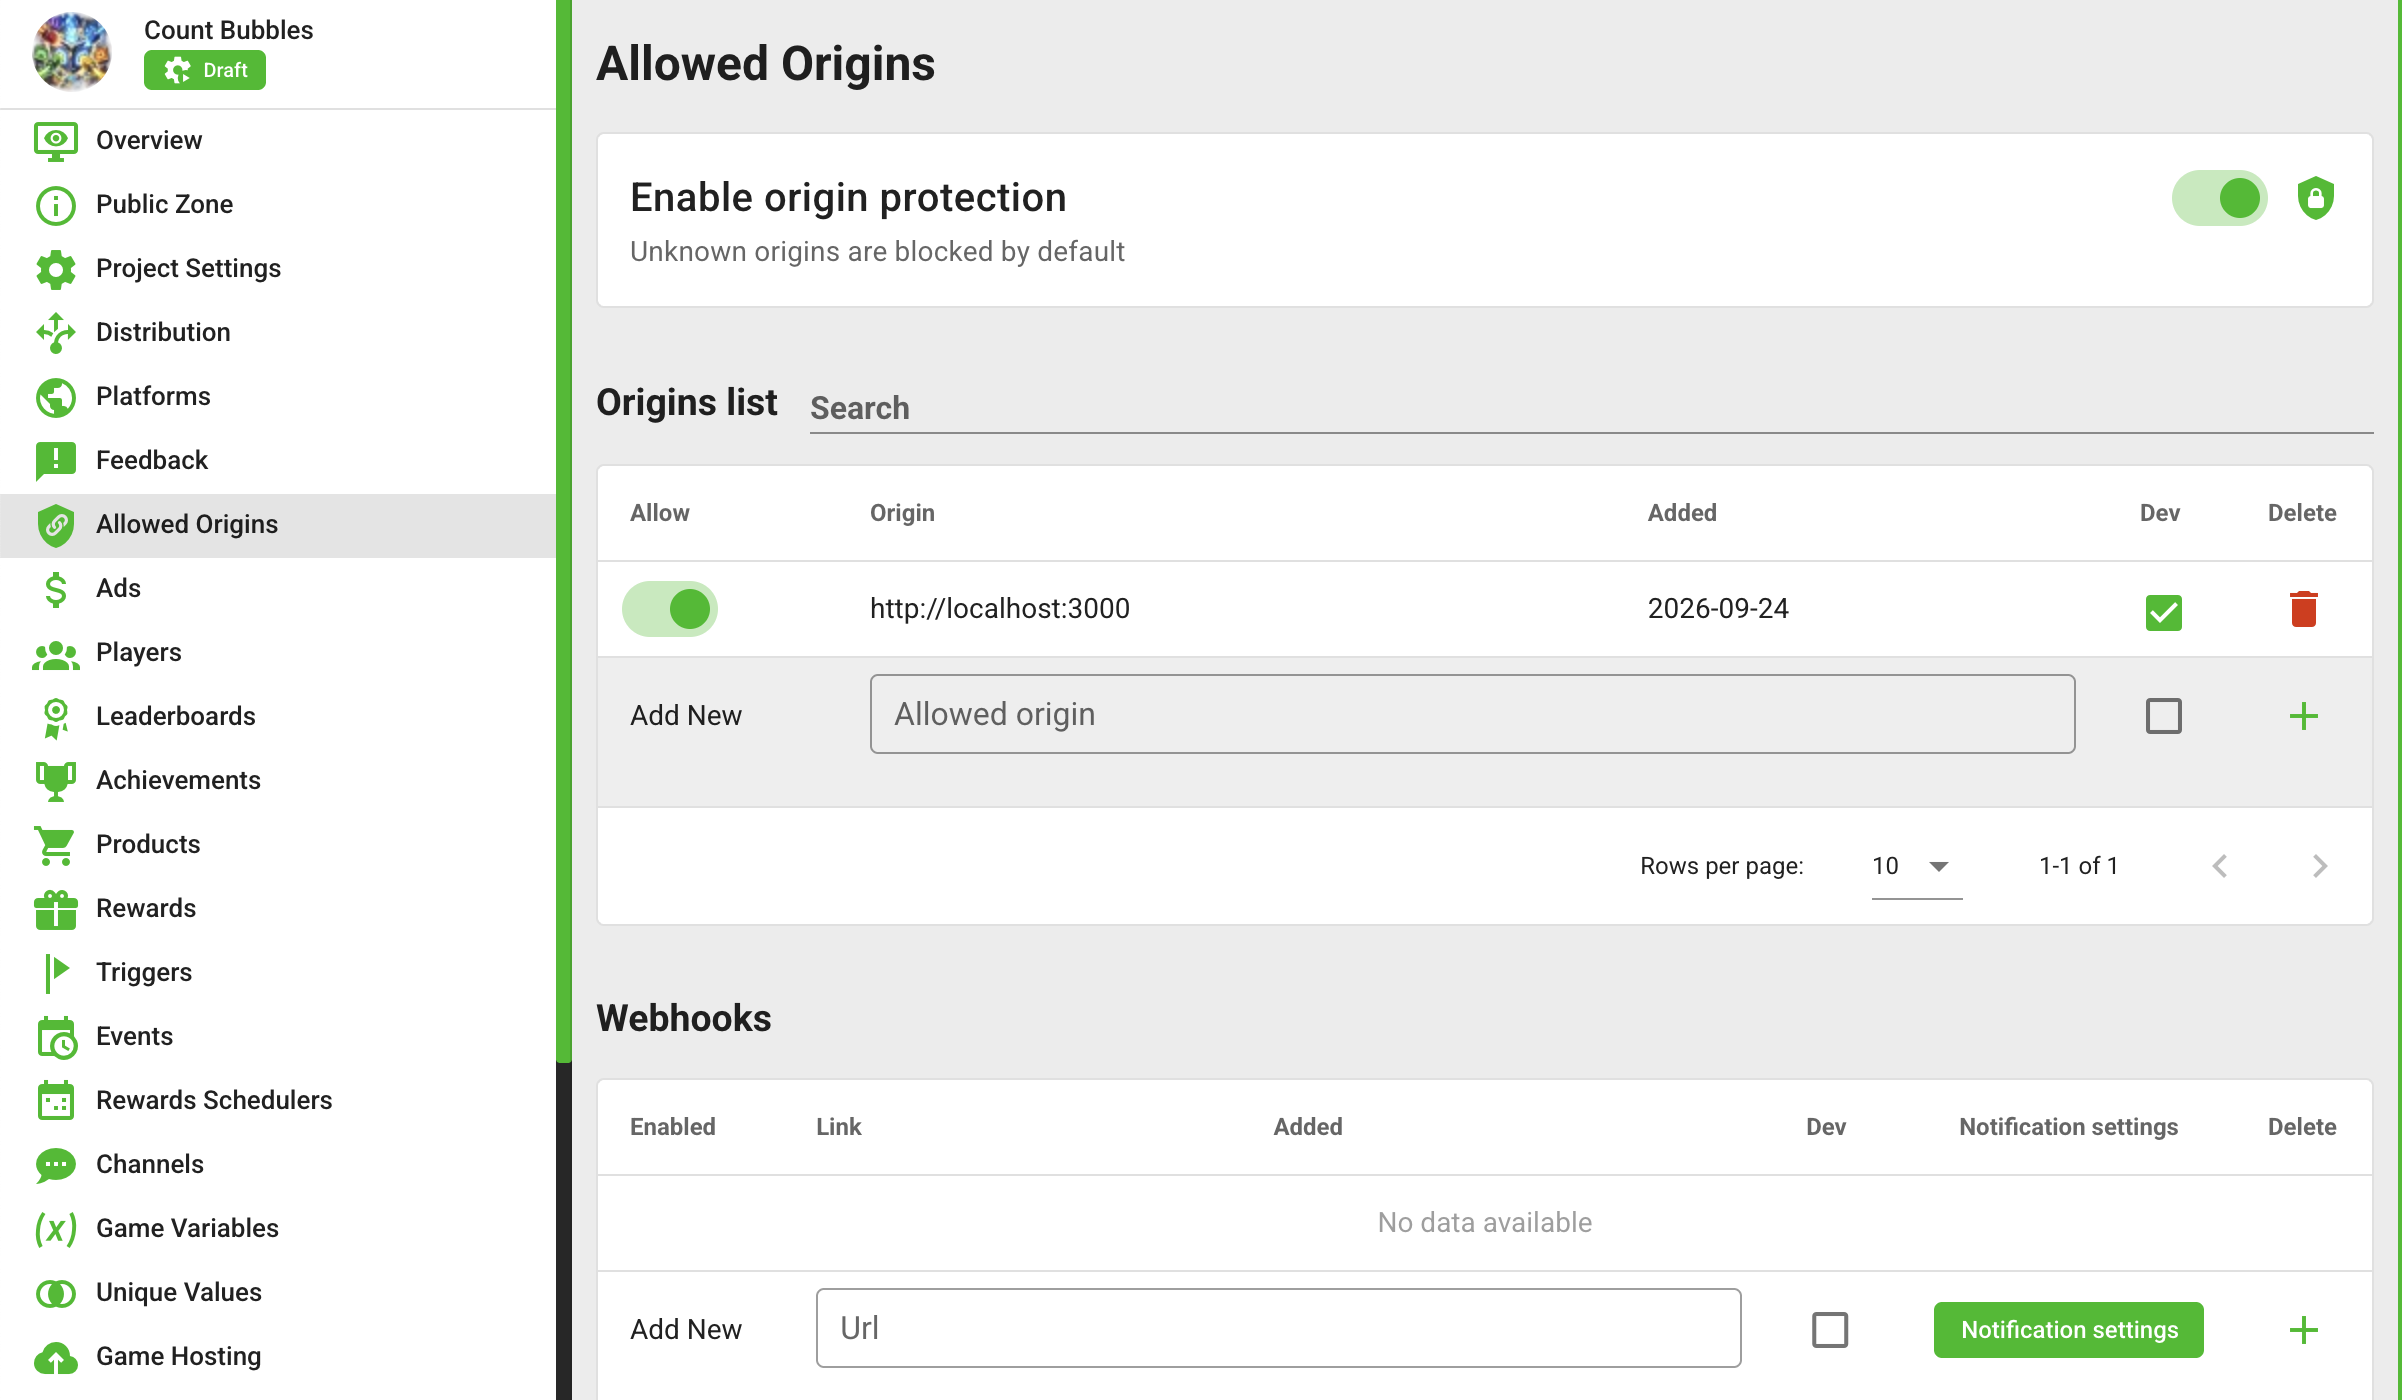Open Rows per page dropdown
The image size is (2402, 1400).
click(1916, 866)
